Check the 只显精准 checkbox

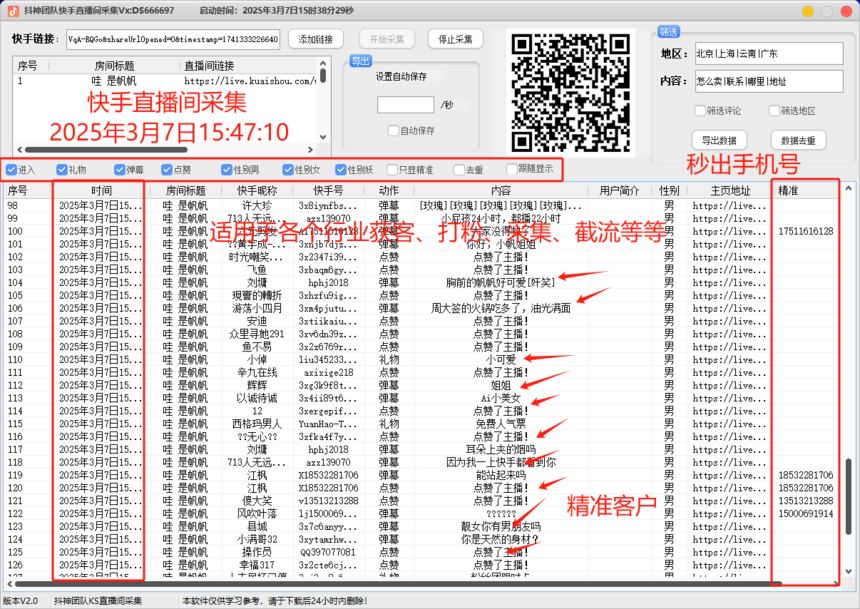coord(392,170)
